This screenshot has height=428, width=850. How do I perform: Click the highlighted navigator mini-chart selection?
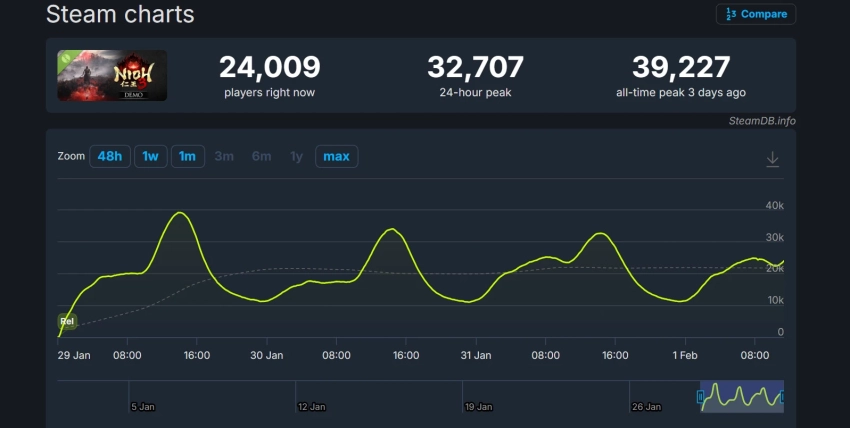tap(741, 396)
